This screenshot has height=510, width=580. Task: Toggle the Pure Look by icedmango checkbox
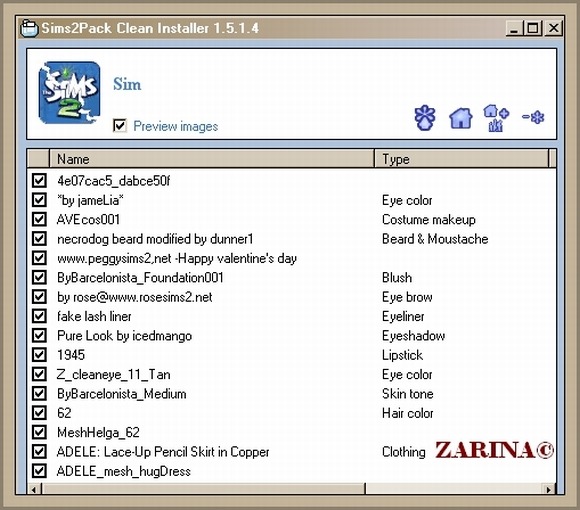(x=39, y=335)
